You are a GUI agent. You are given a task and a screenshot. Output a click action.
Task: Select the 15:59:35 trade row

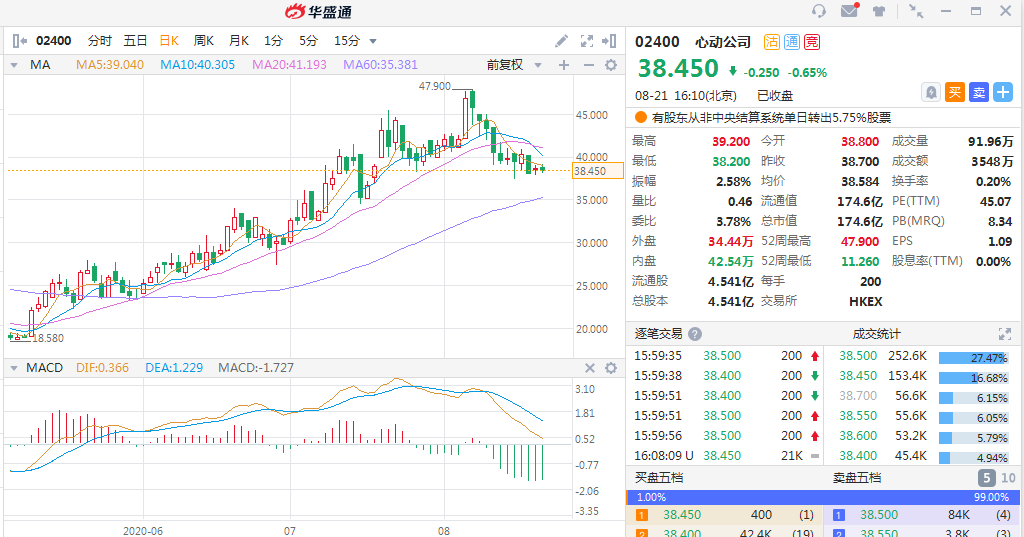coord(726,356)
